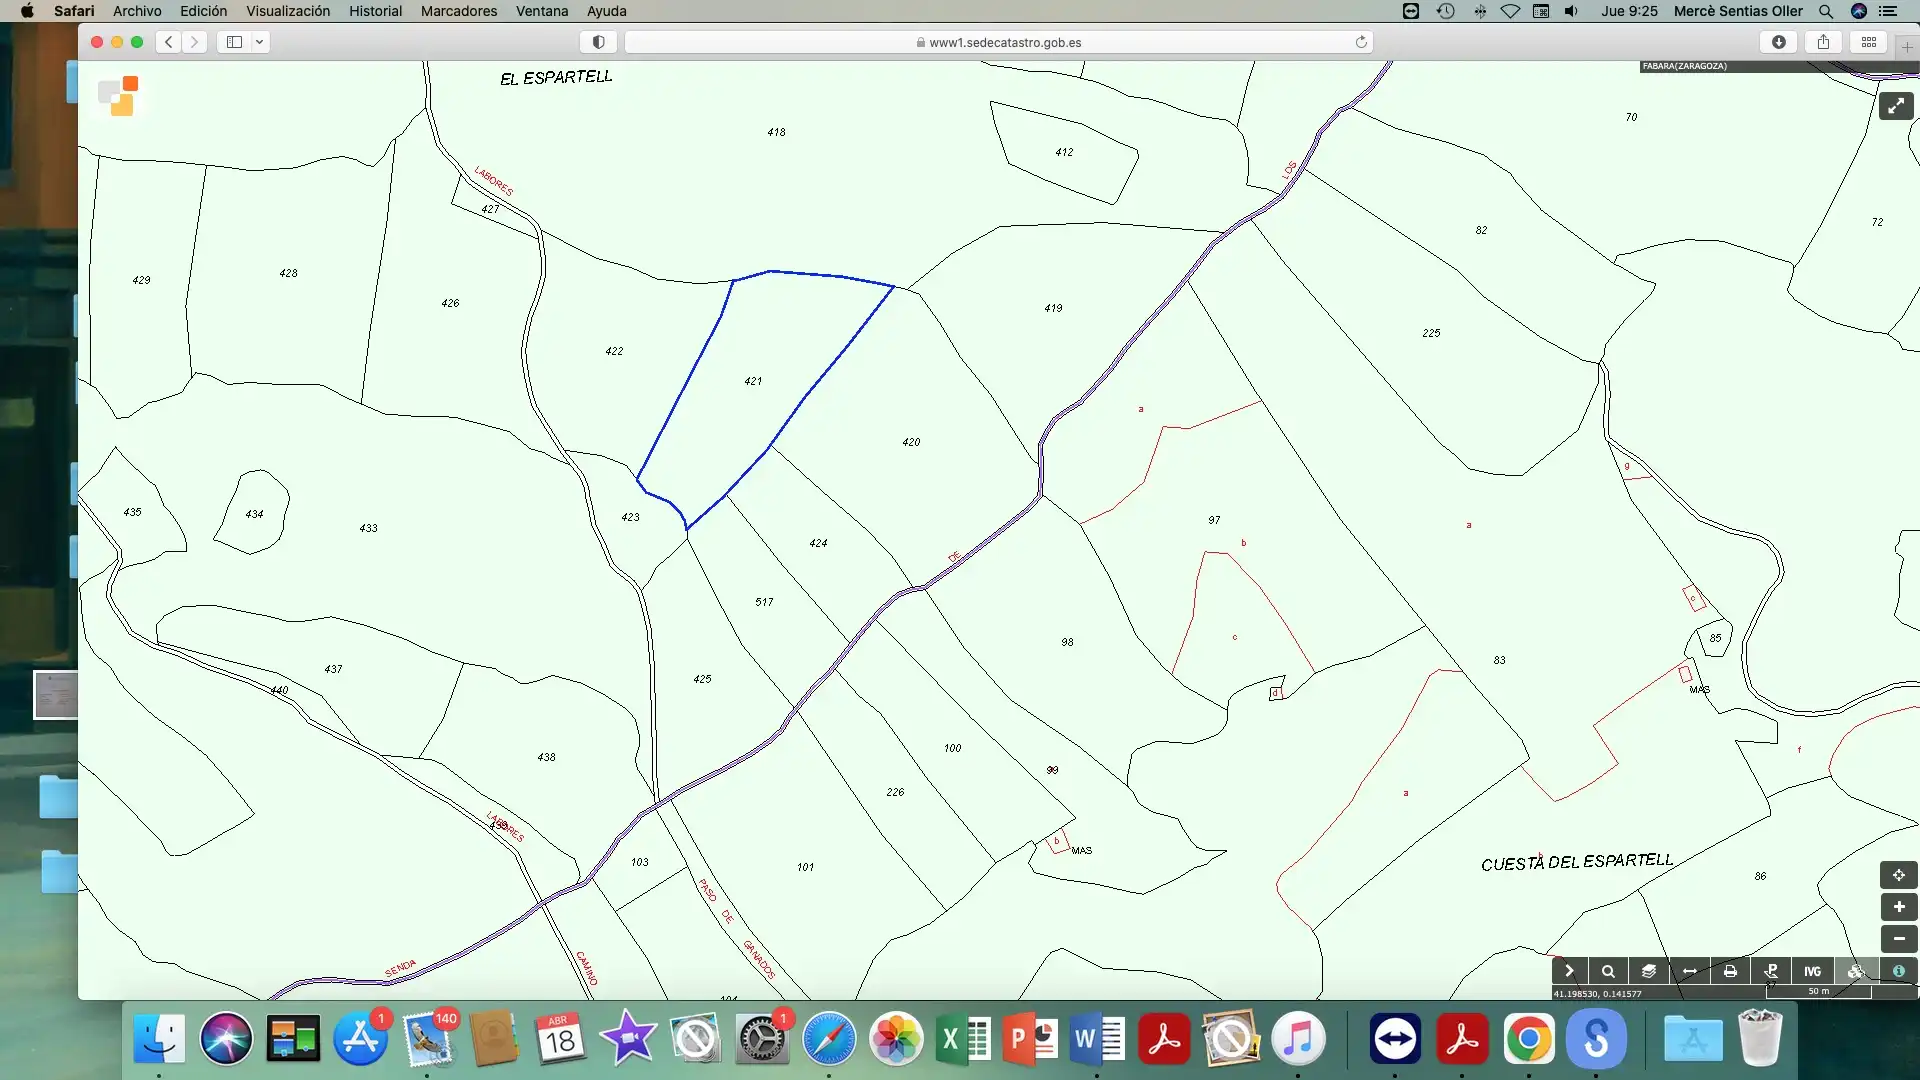Click the privacy shield icon in Safari

pyautogui.click(x=598, y=42)
